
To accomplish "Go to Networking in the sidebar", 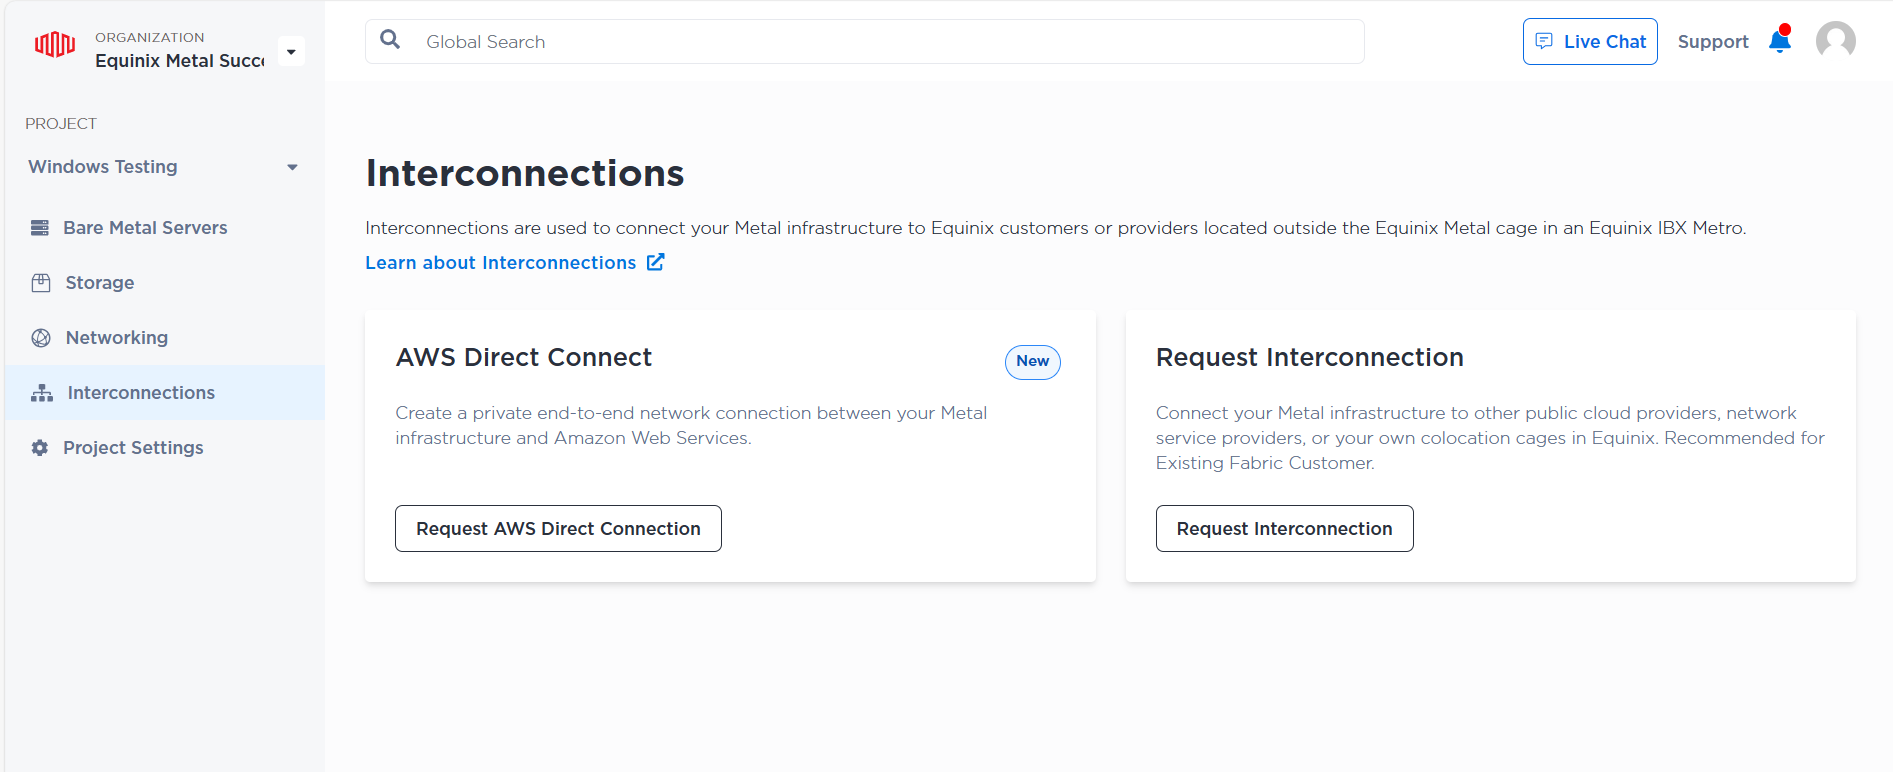I will (116, 338).
